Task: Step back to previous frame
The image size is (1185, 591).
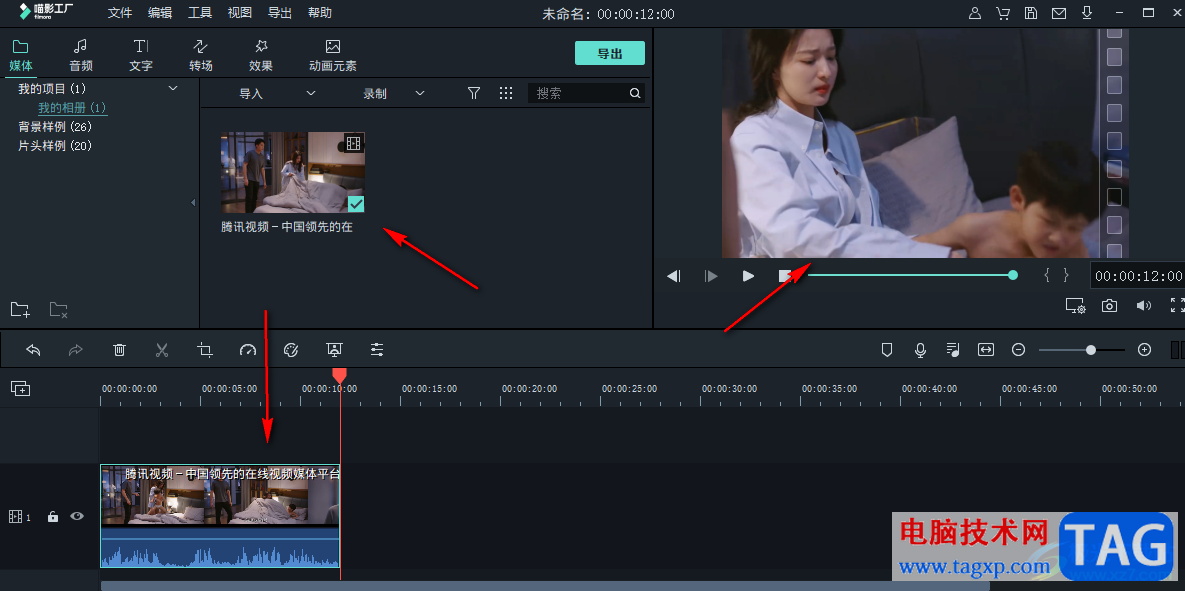Action: (x=673, y=276)
